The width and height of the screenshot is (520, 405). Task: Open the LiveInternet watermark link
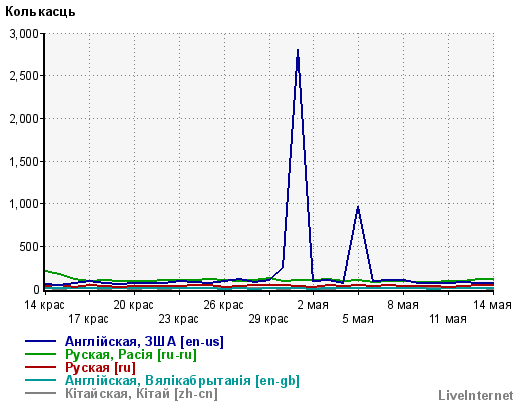[476, 395]
